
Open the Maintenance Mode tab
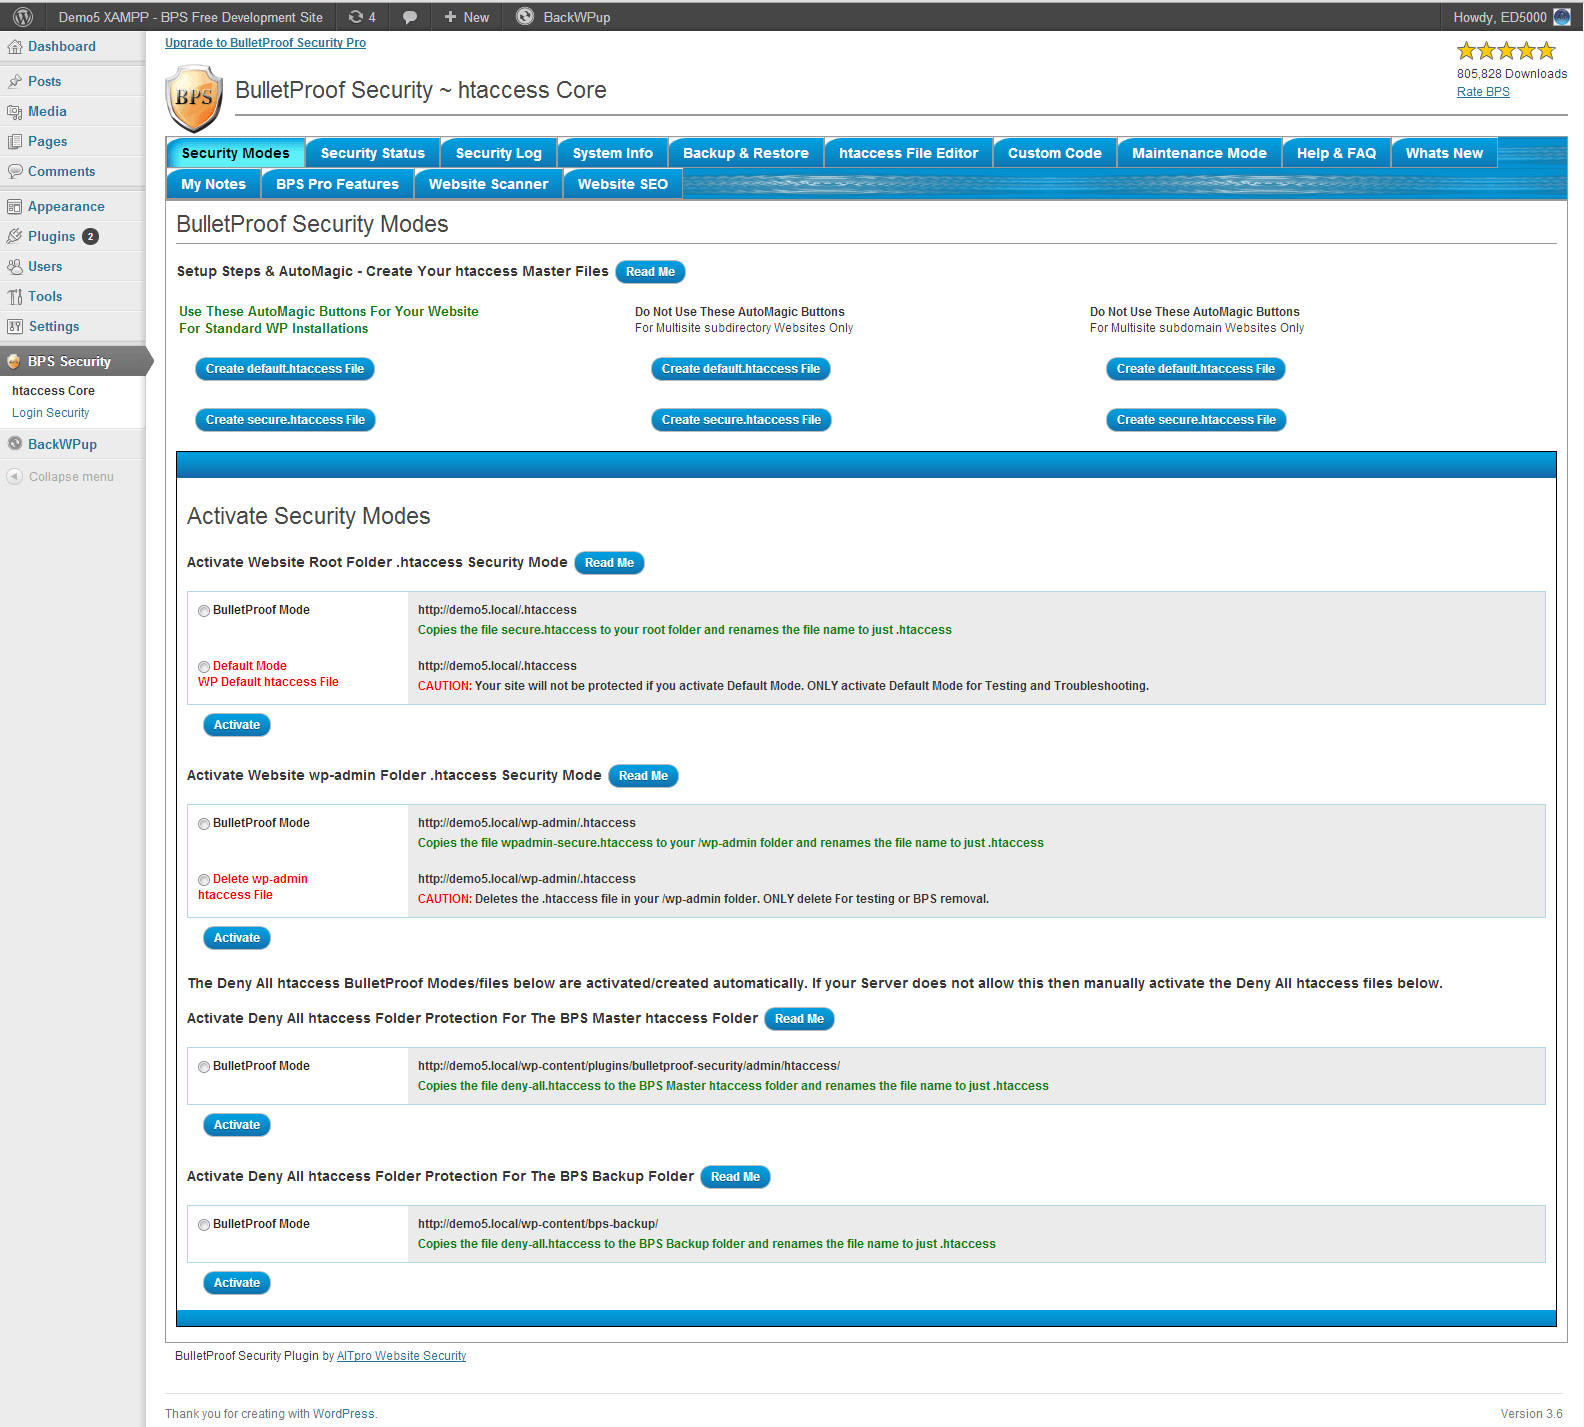1200,153
